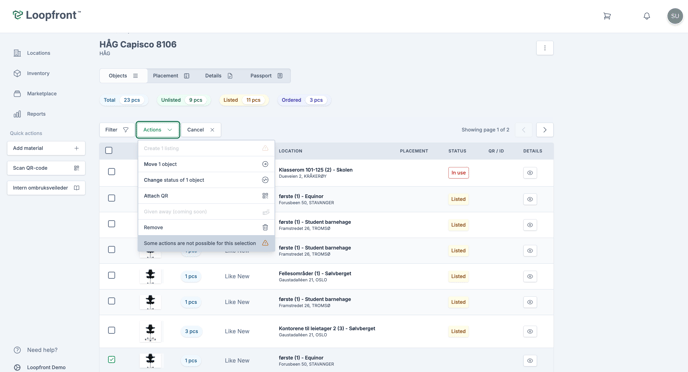
Task: Click the Add material button
Action: pyautogui.click(x=46, y=148)
